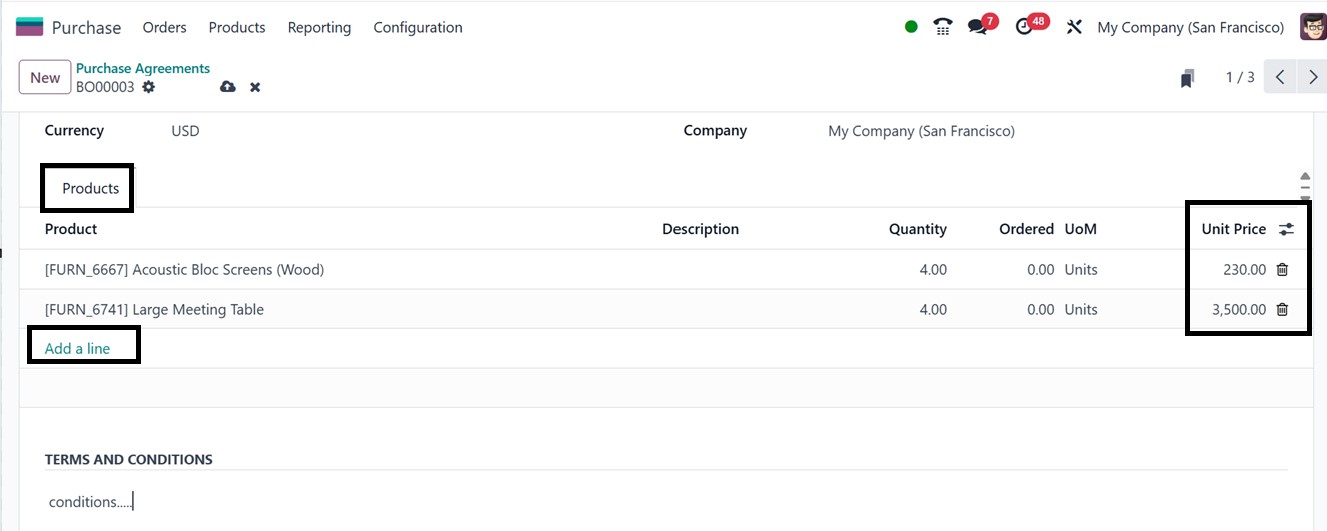Open the column settings adjust icon
The height and width of the screenshot is (531, 1327).
[1286, 229]
